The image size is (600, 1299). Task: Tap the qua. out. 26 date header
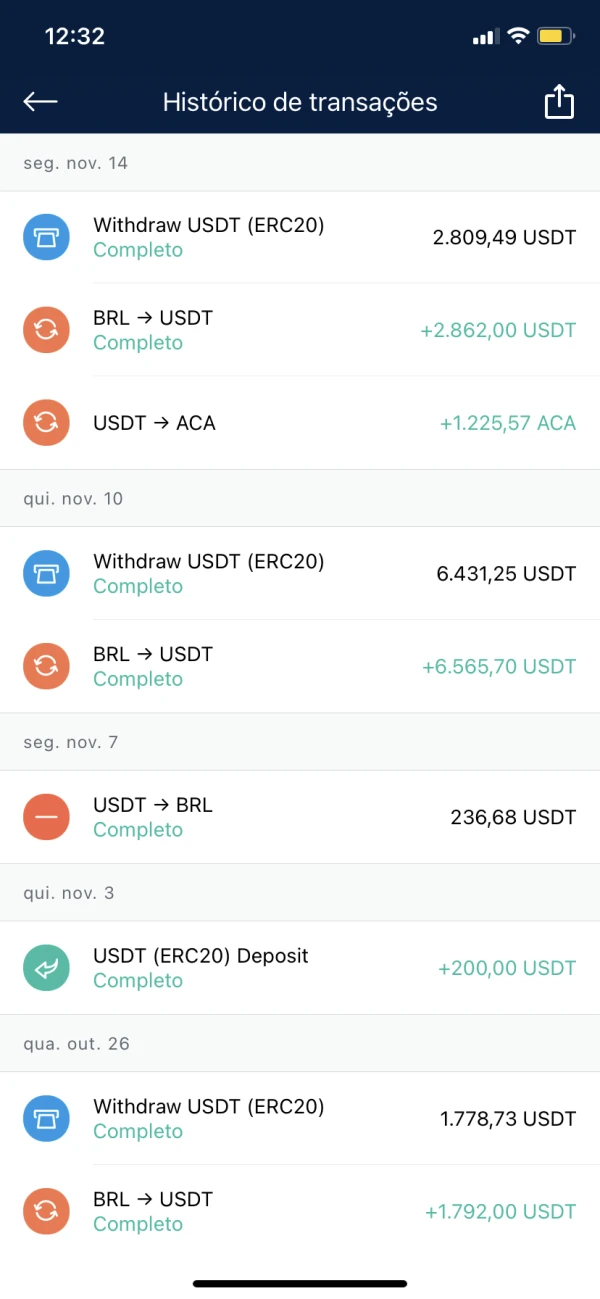77,1043
